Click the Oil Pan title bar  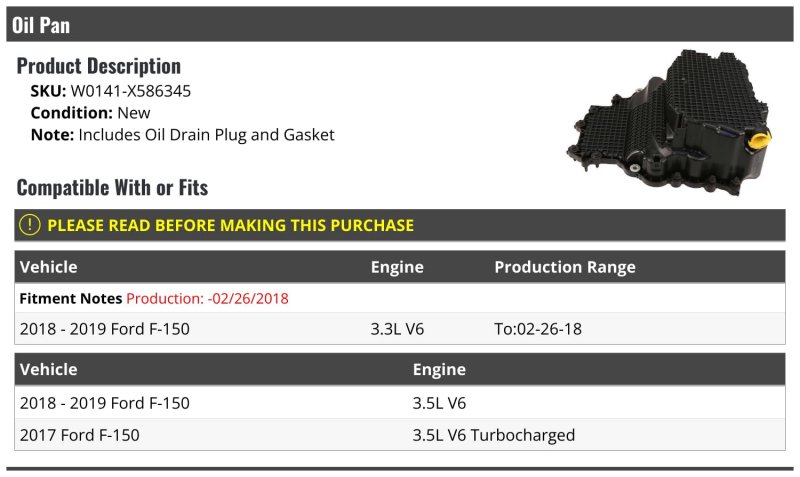pos(399,24)
